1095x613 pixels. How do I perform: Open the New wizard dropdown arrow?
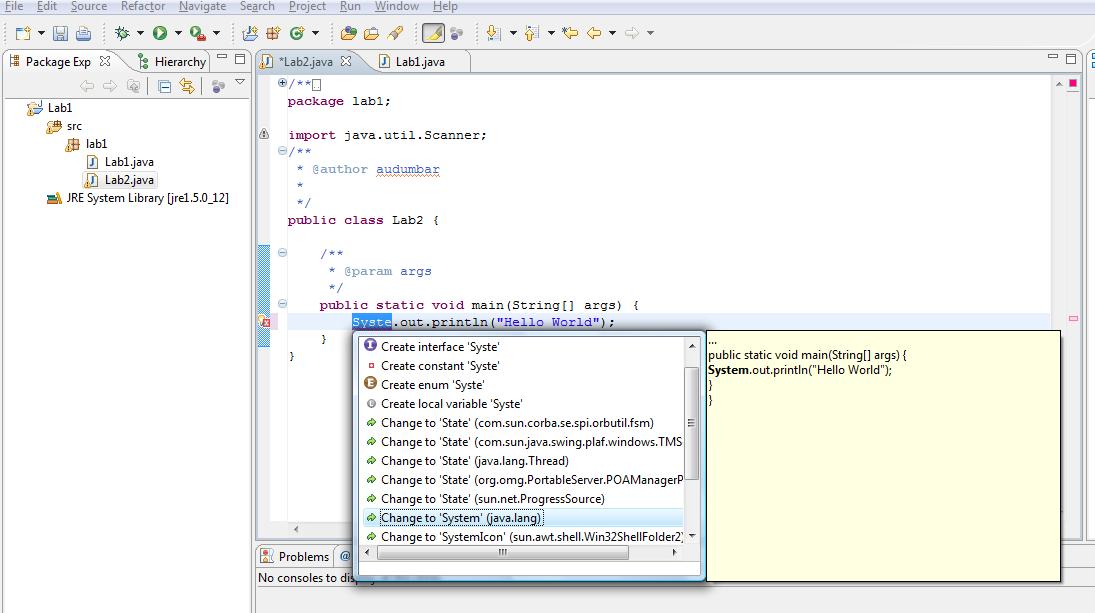tap(41, 33)
